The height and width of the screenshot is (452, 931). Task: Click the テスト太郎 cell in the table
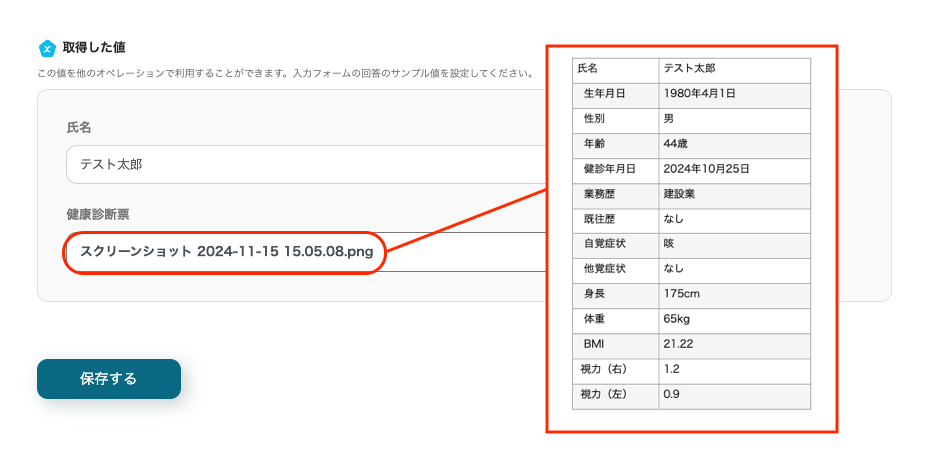tap(734, 71)
